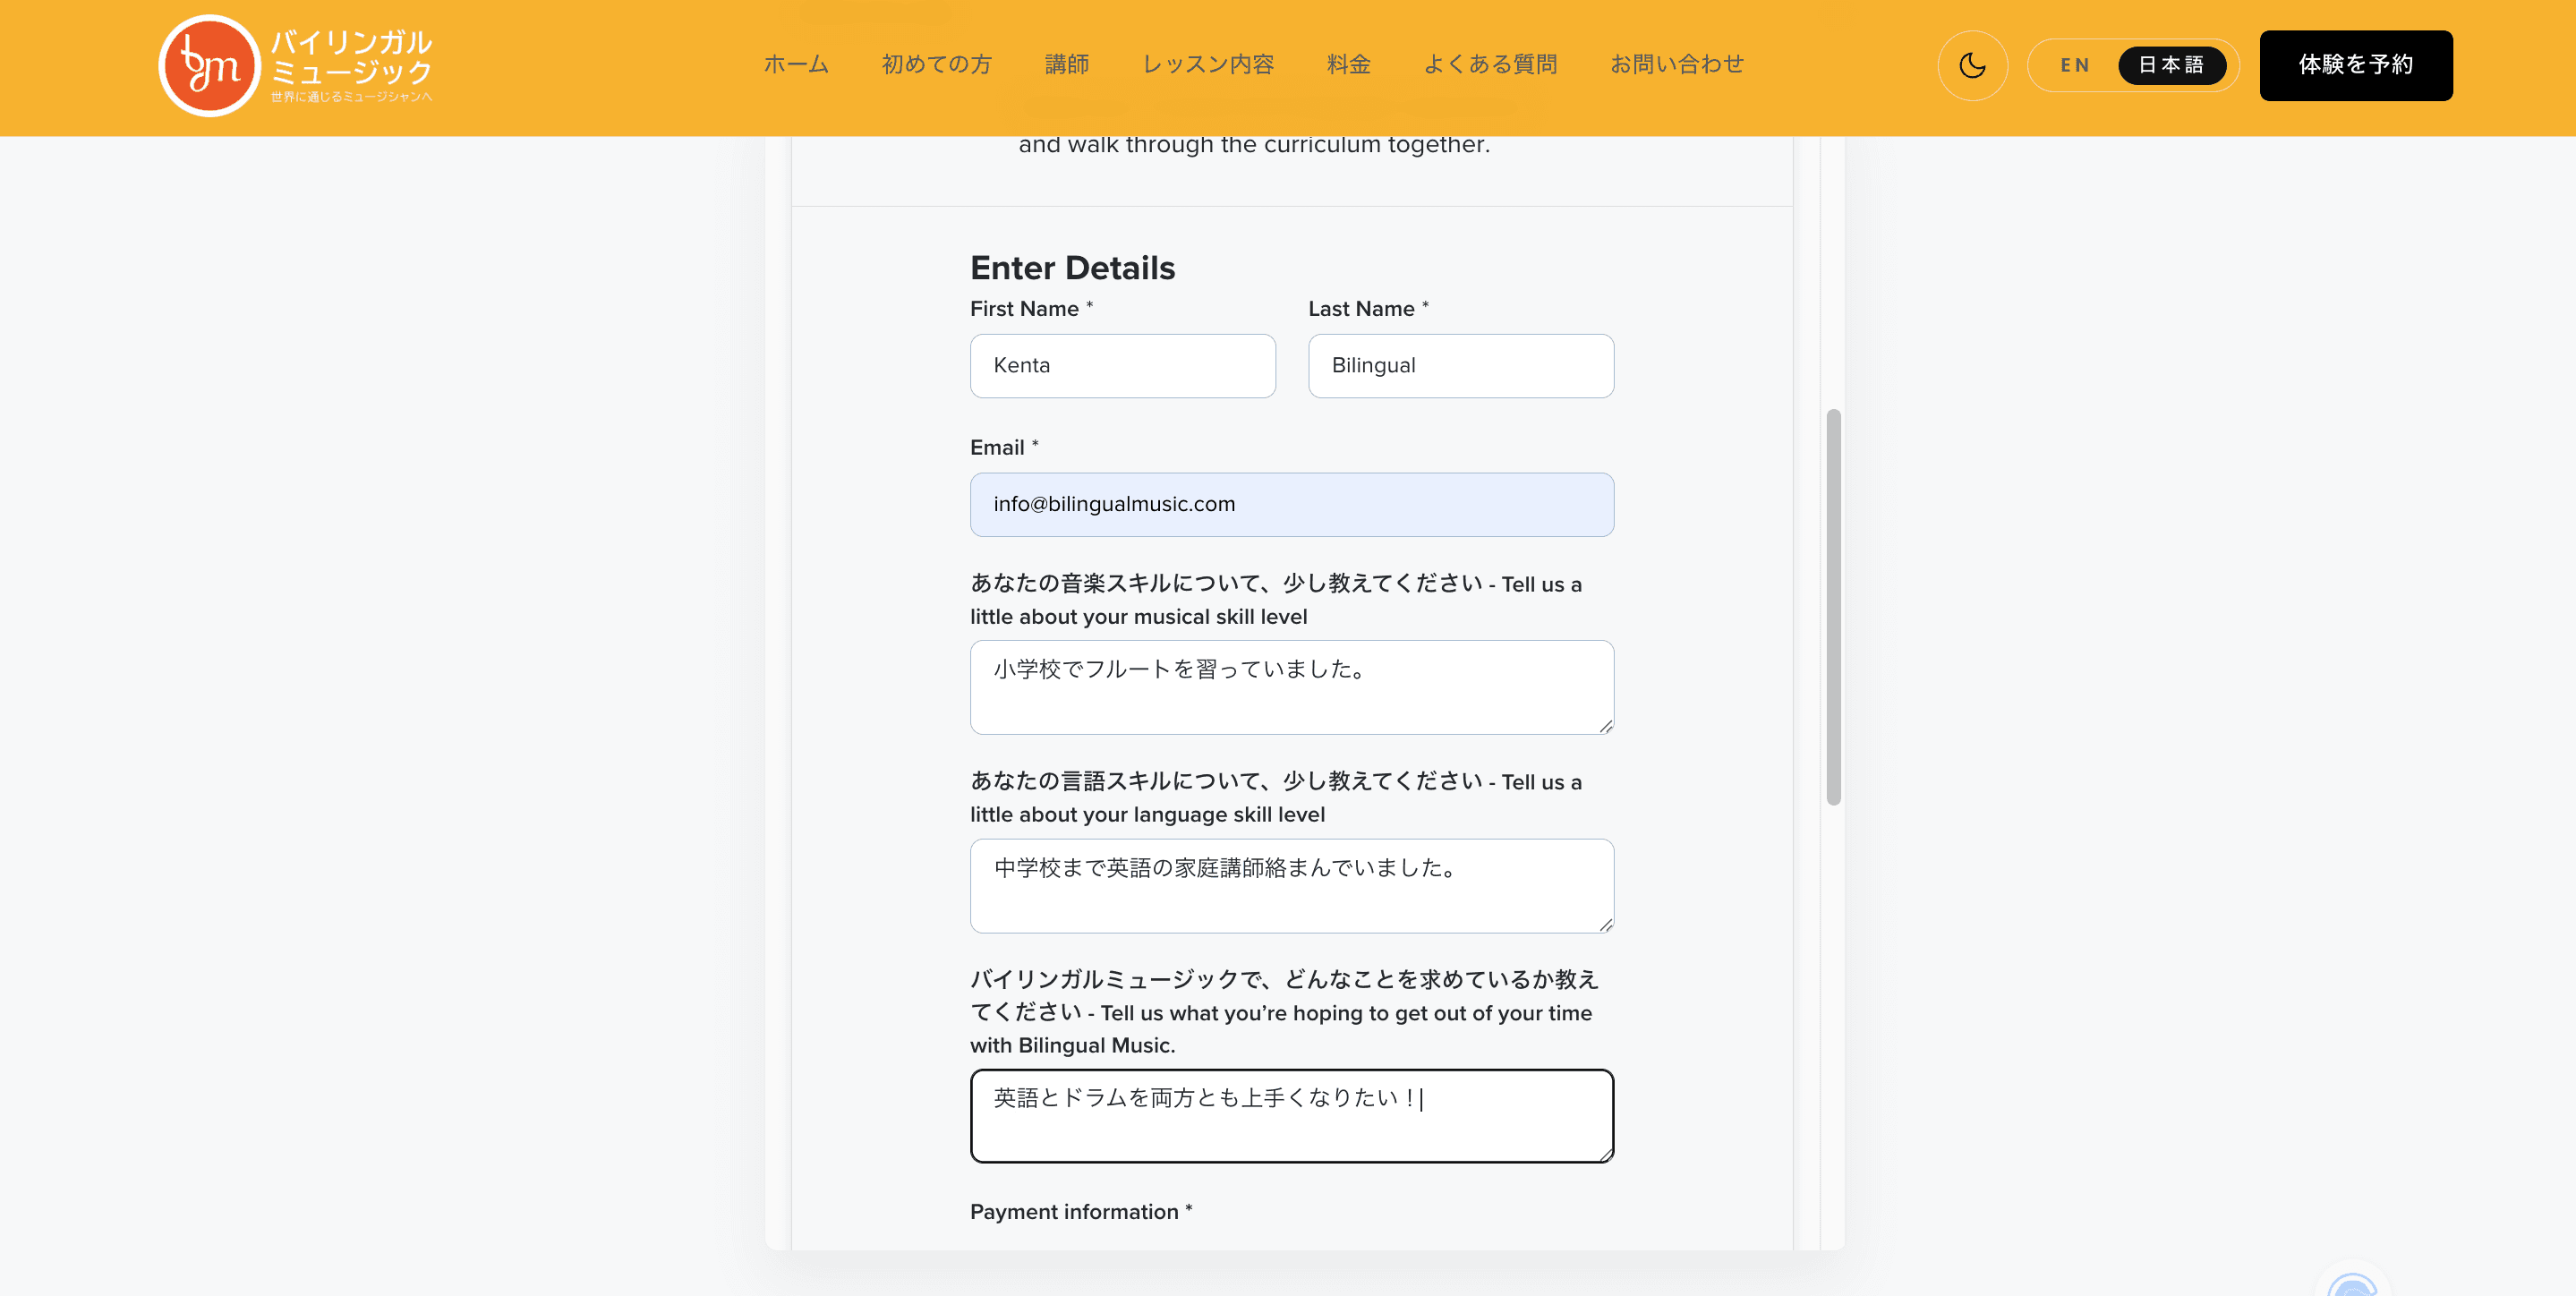Click the Bilingual Music expectations text box
Screen dimensions: 2576x1296
coord(1291,1116)
